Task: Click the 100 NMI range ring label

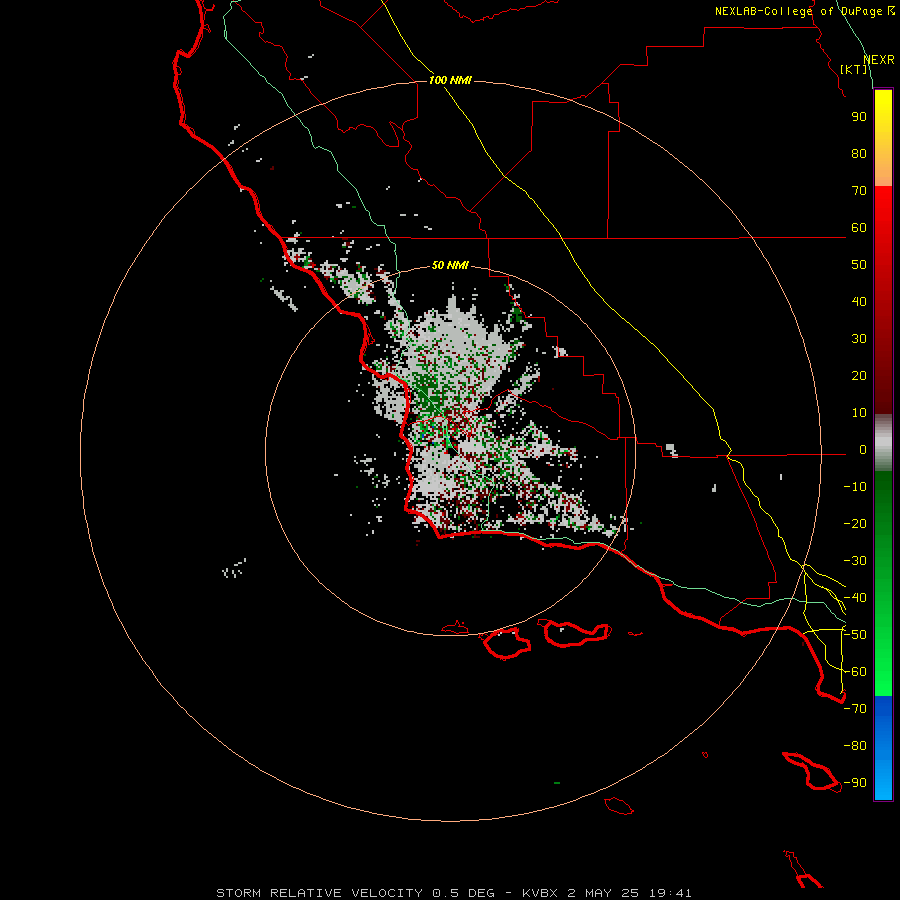Action: click(450, 80)
